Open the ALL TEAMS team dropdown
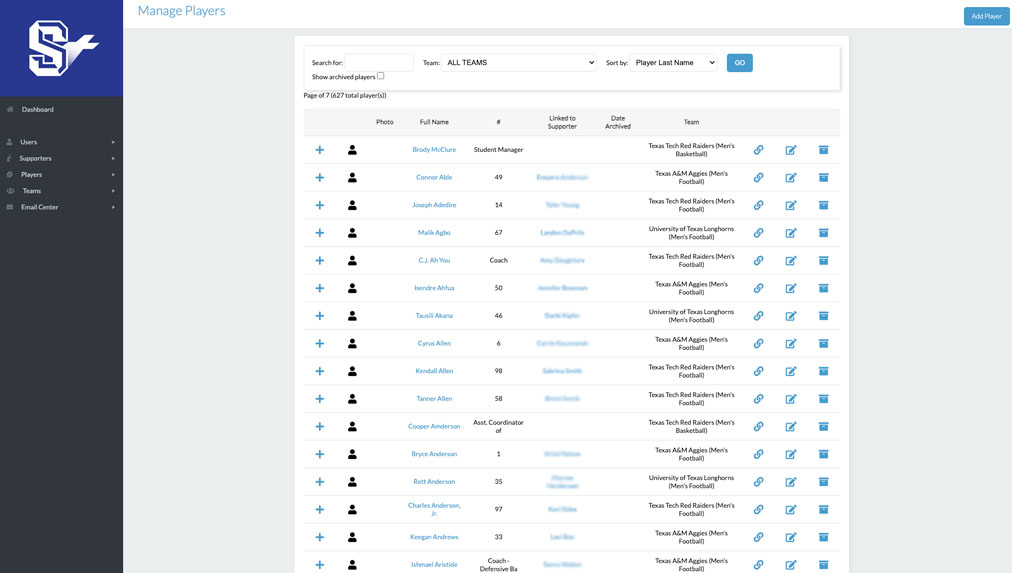 coord(519,63)
